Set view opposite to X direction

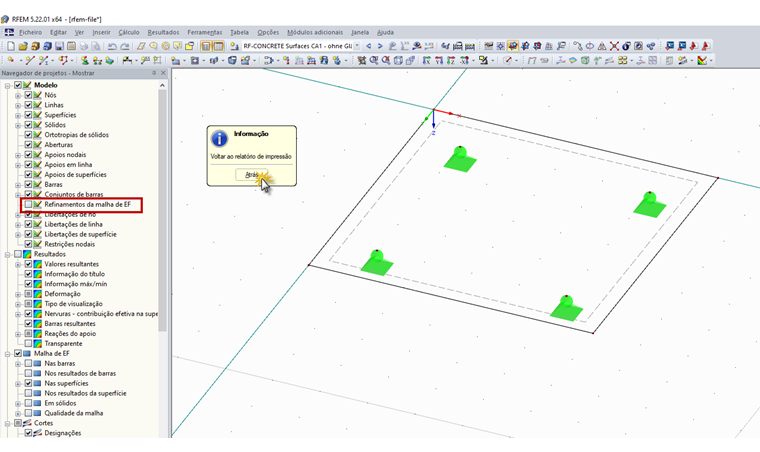(464, 61)
